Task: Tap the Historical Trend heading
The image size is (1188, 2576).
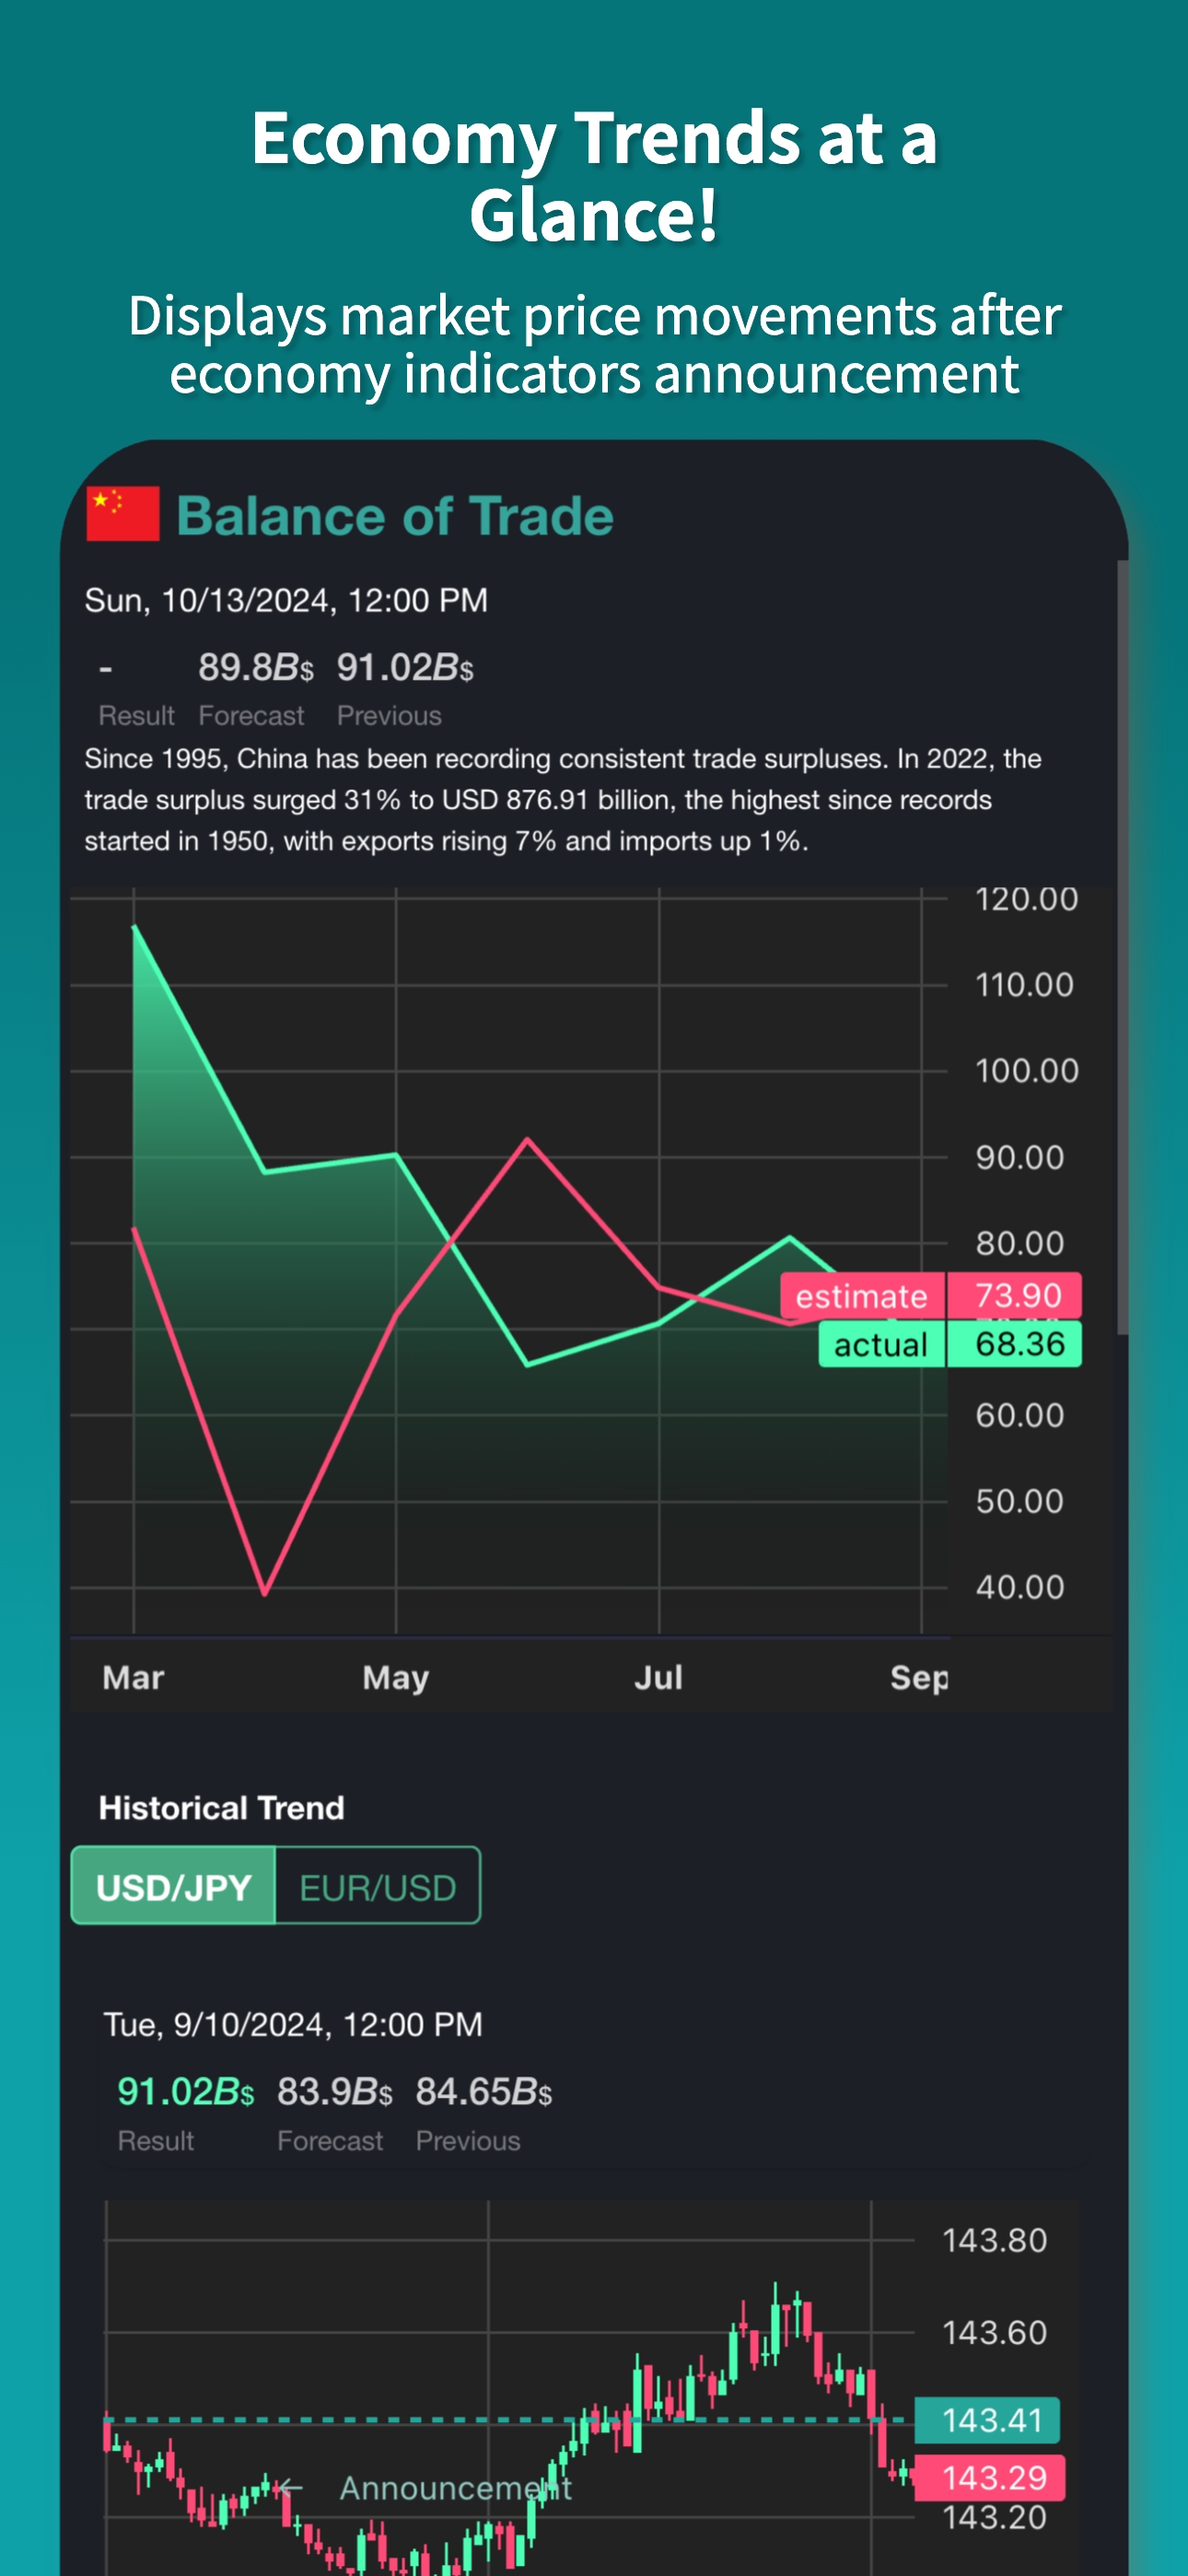Action: pyautogui.click(x=221, y=1807)
